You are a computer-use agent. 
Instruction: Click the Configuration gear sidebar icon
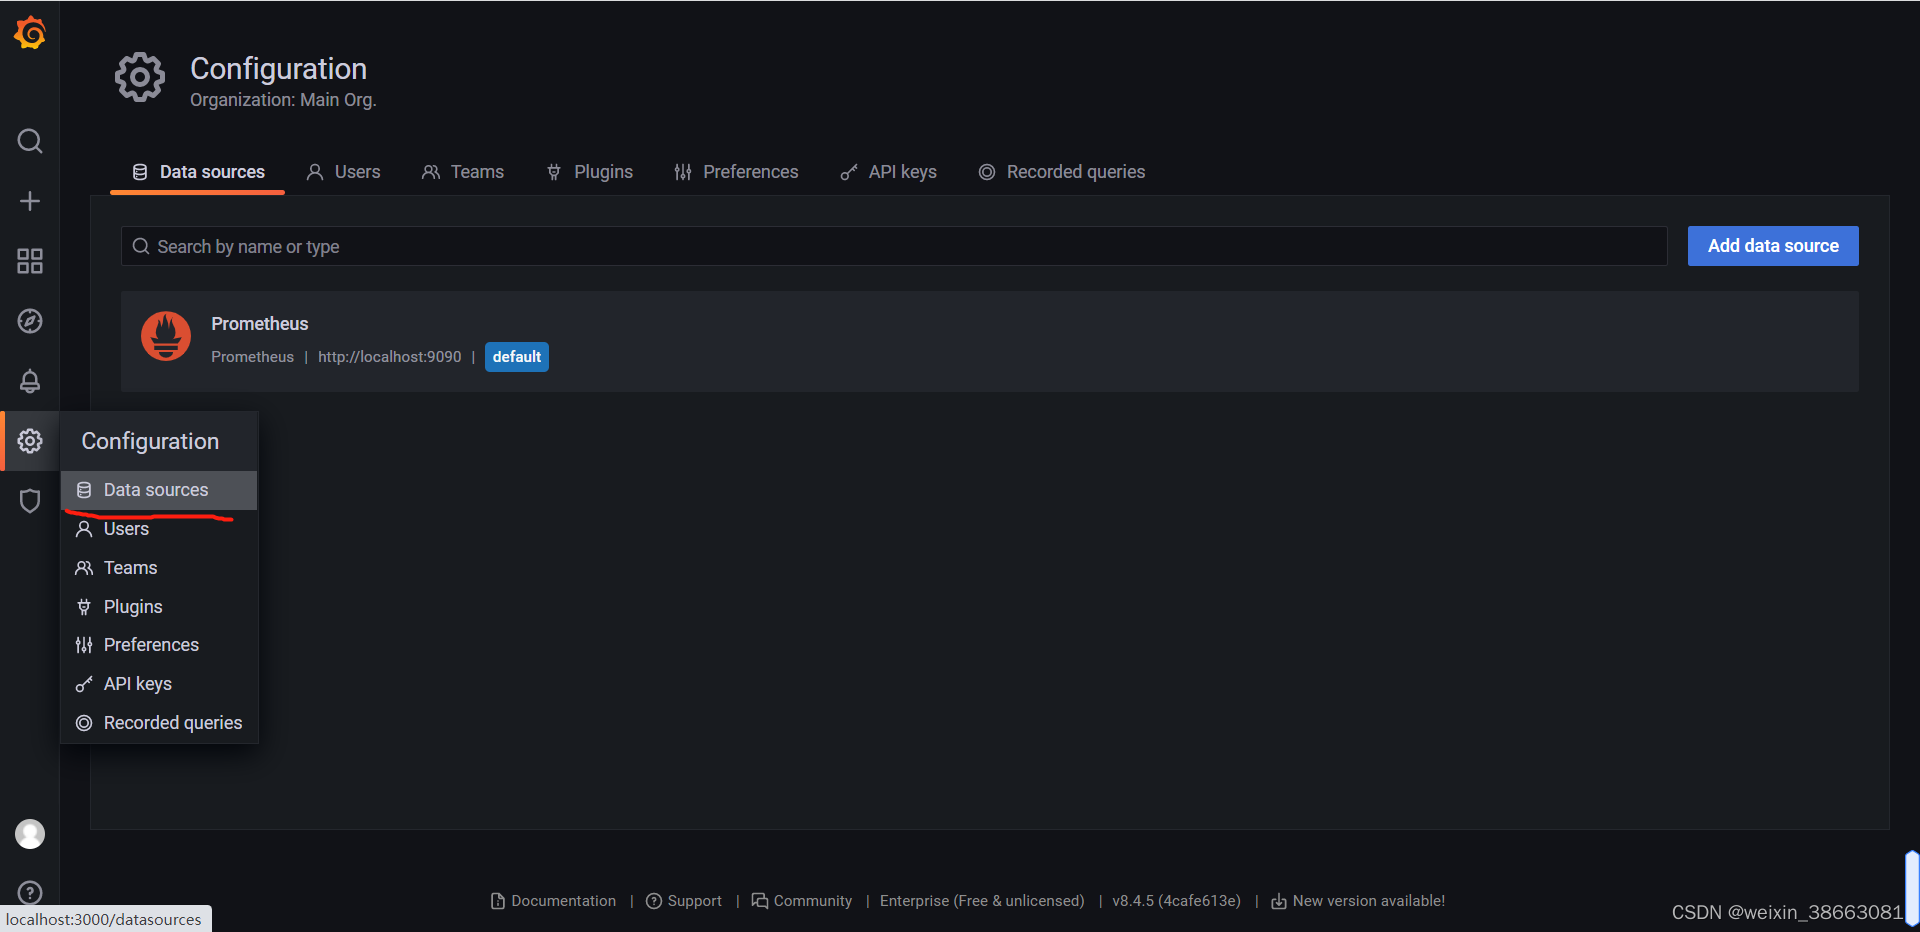[30, 441]
